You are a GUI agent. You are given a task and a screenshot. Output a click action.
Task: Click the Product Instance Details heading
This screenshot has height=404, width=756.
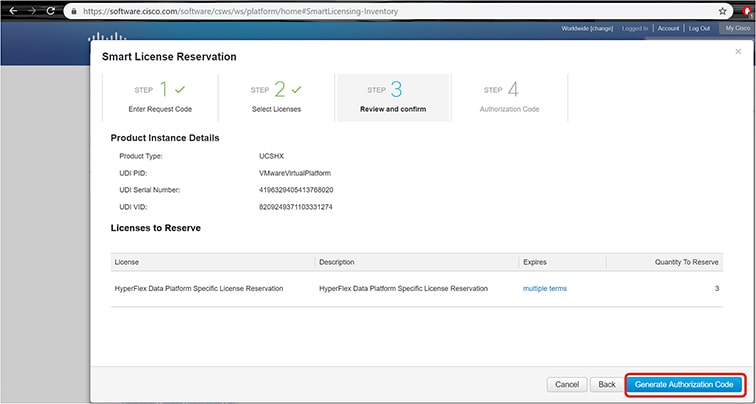click(165, 138)
